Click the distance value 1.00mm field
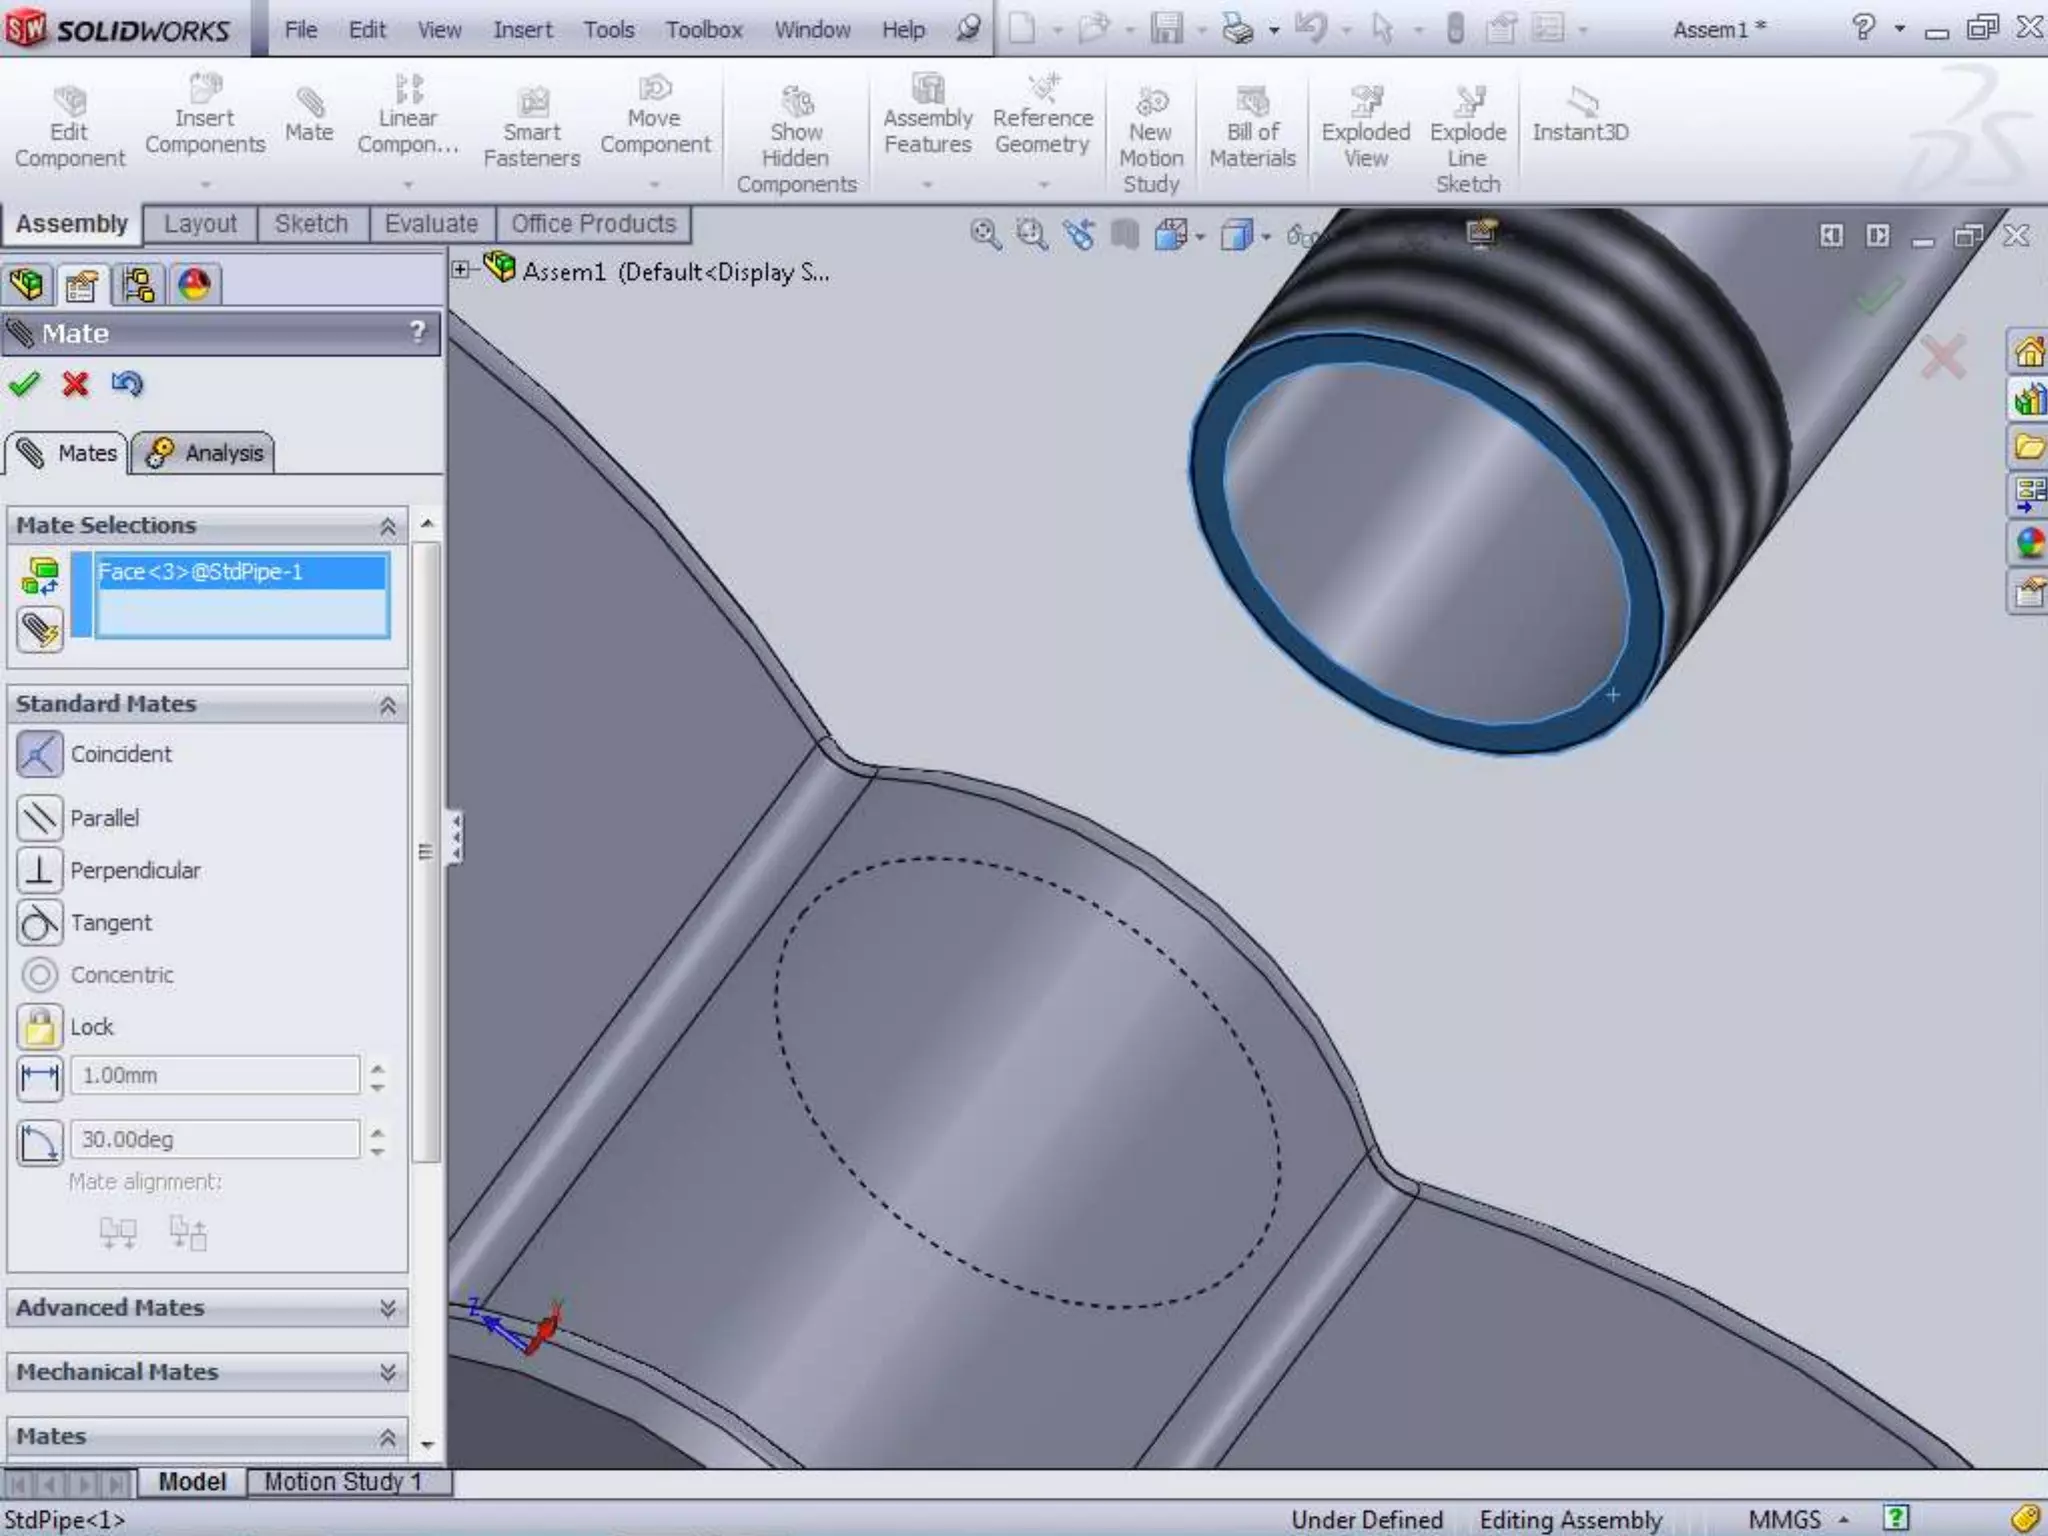The height and width of the screenshot is (1536, 2048). [214, 1076]
